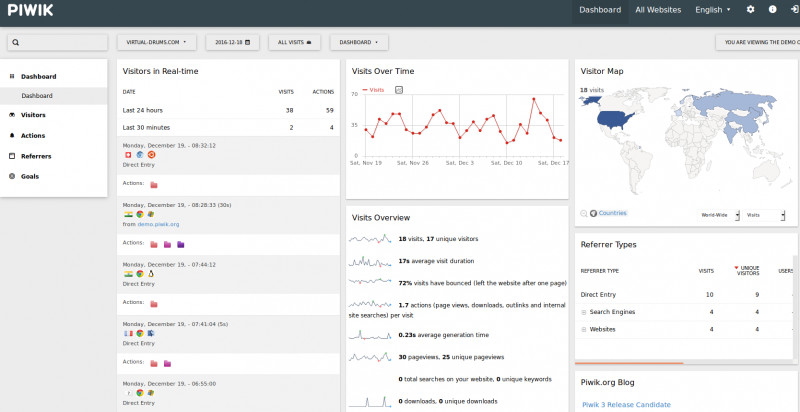Click the Visits Over Time export icon
This screenshot has width=800, height=412.
[399, 90]
